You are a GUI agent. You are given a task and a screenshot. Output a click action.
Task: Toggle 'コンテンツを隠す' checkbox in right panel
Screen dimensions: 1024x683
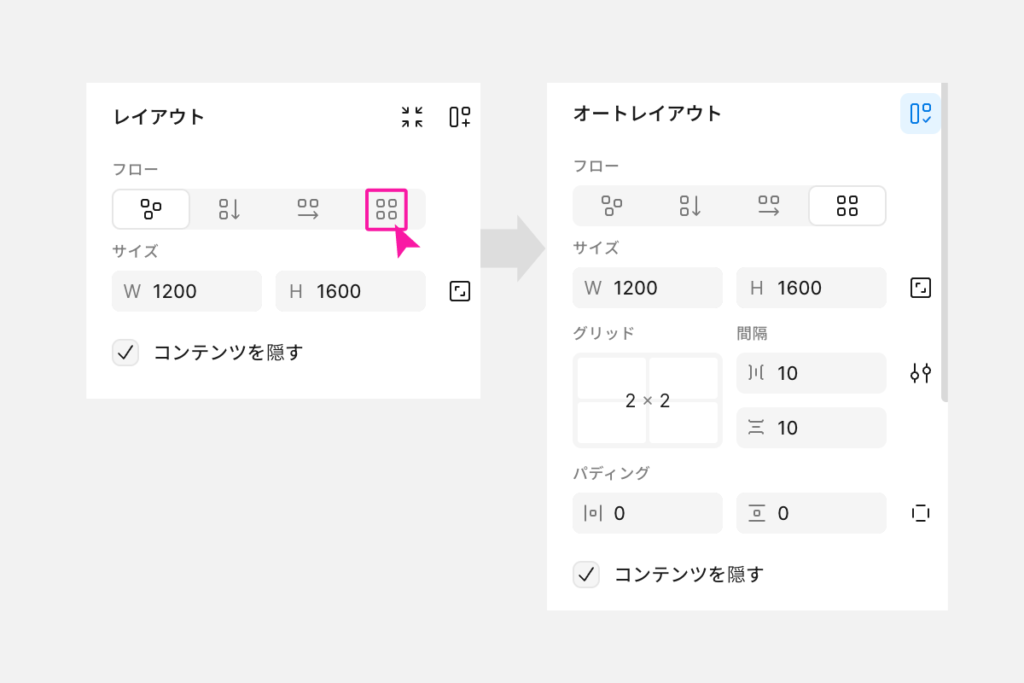tap(586, 575)
